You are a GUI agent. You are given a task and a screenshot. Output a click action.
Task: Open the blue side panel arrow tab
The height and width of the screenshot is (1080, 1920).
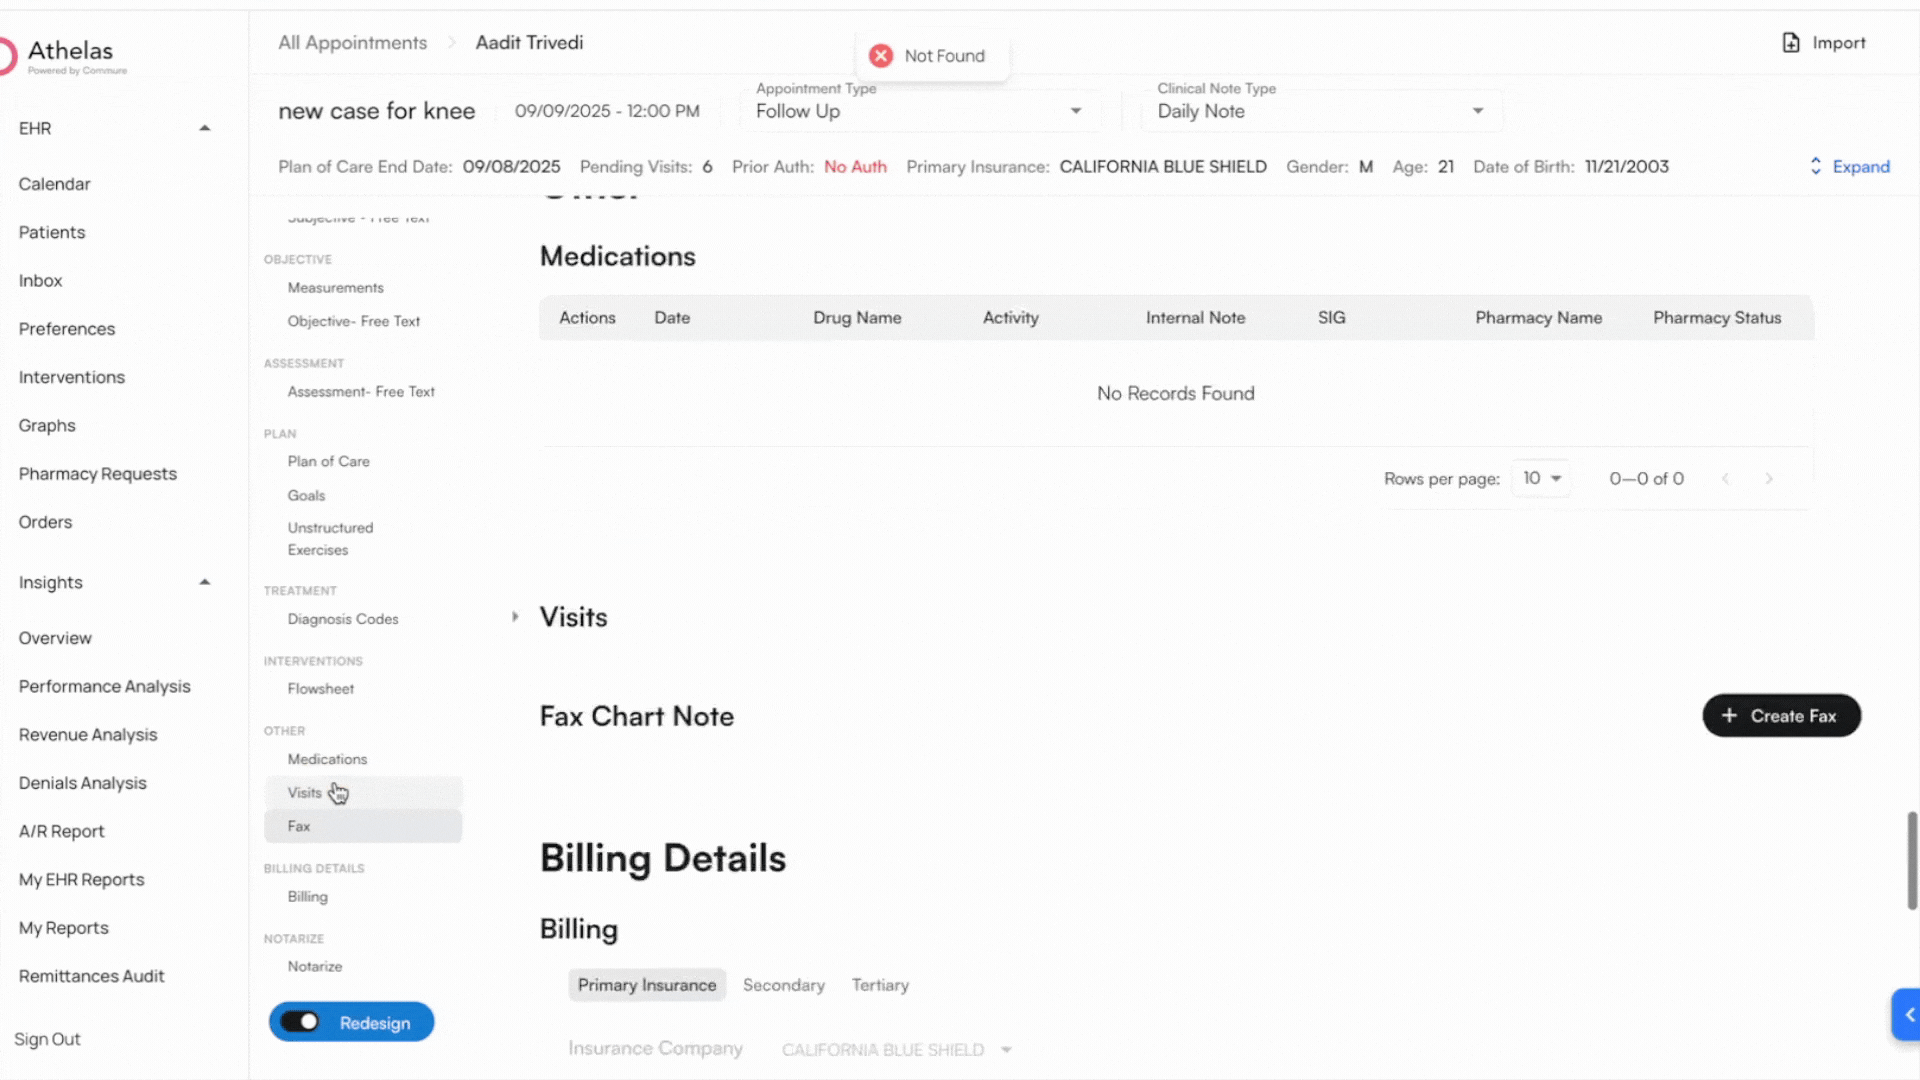point(1908,1015)
